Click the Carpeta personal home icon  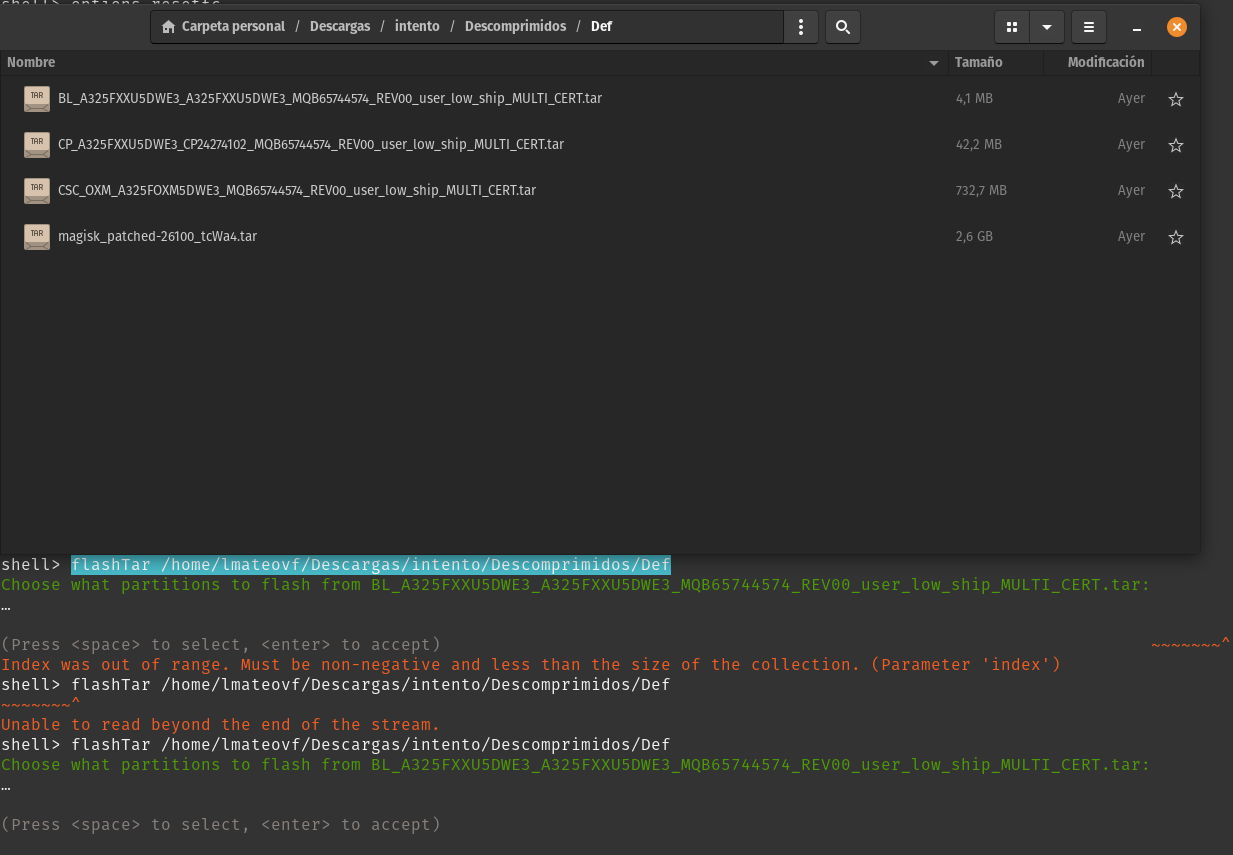coord(167,27)
